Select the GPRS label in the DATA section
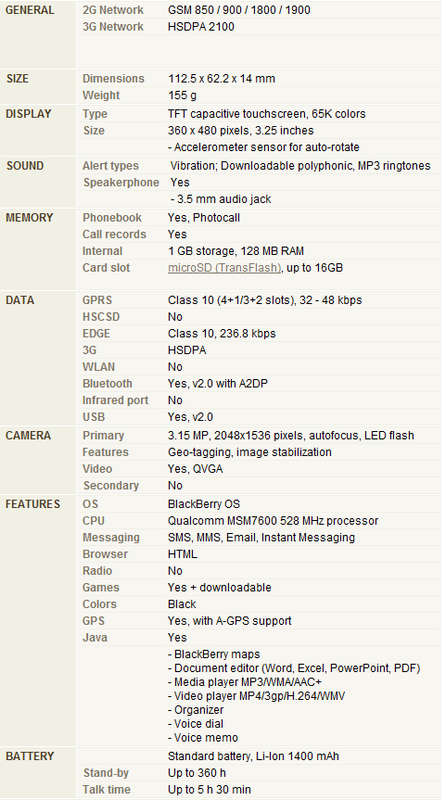The height and width of the screenshot is (800, 446). tap(97, 300)
